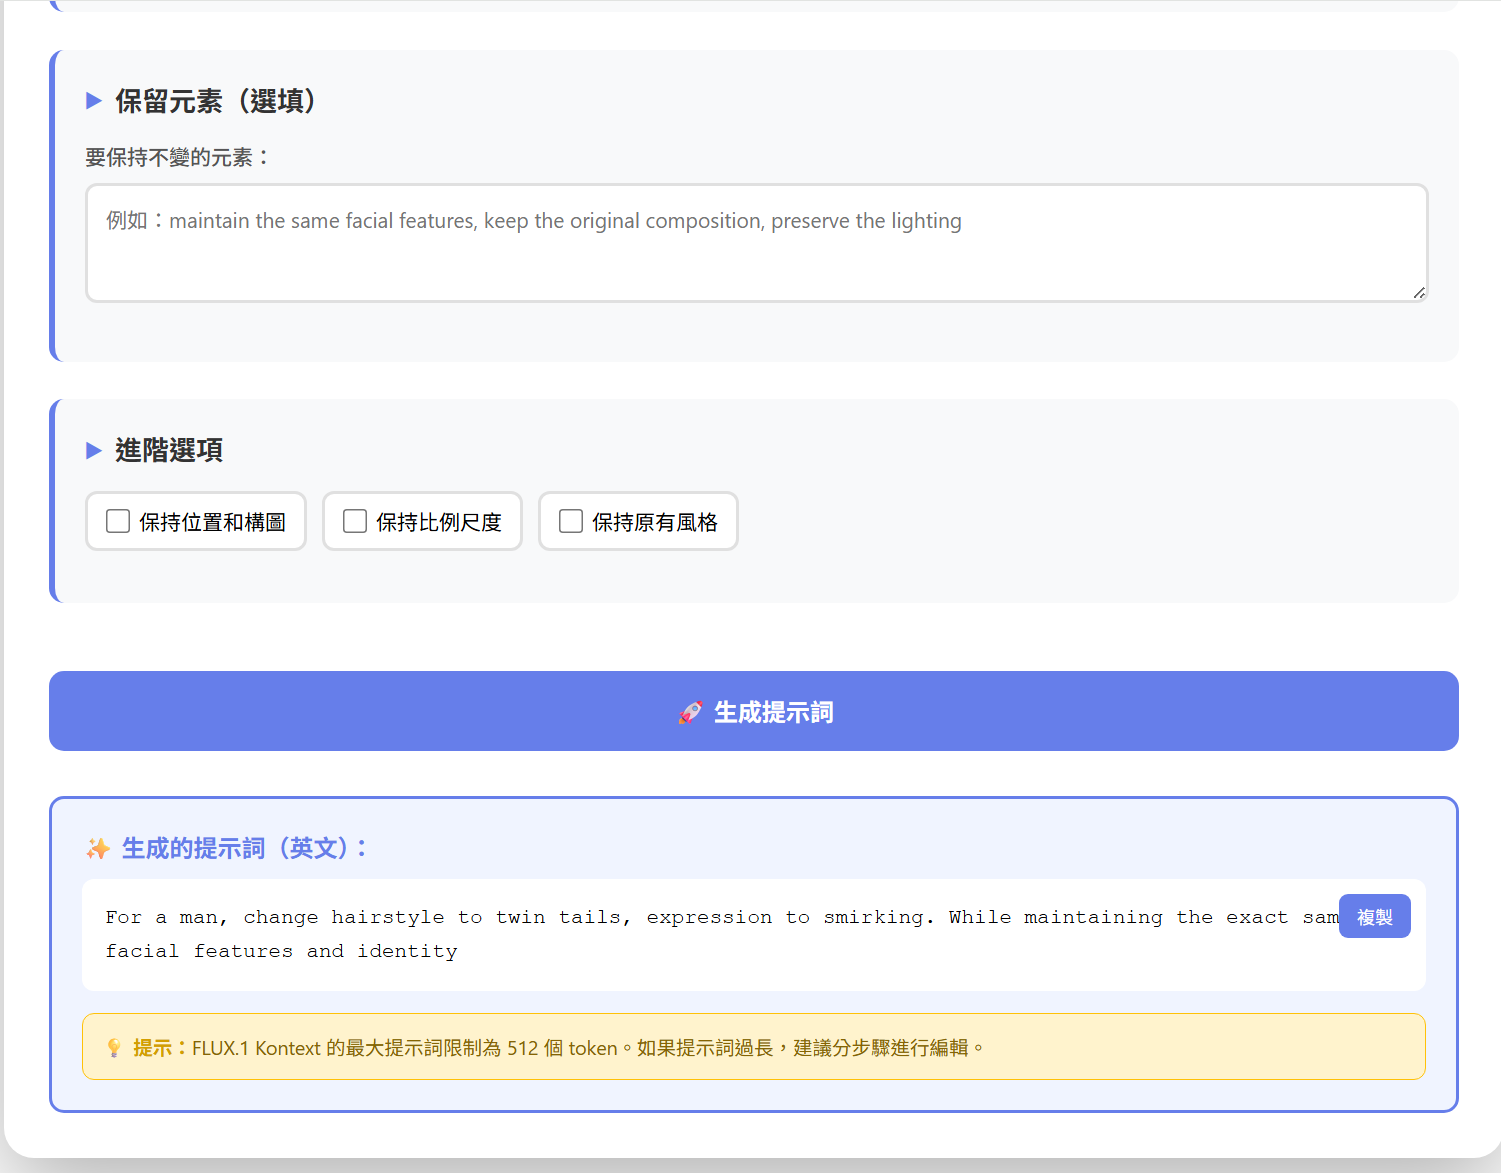
Task: Click the rocket icon on generate button
Action: click(690, 713)
